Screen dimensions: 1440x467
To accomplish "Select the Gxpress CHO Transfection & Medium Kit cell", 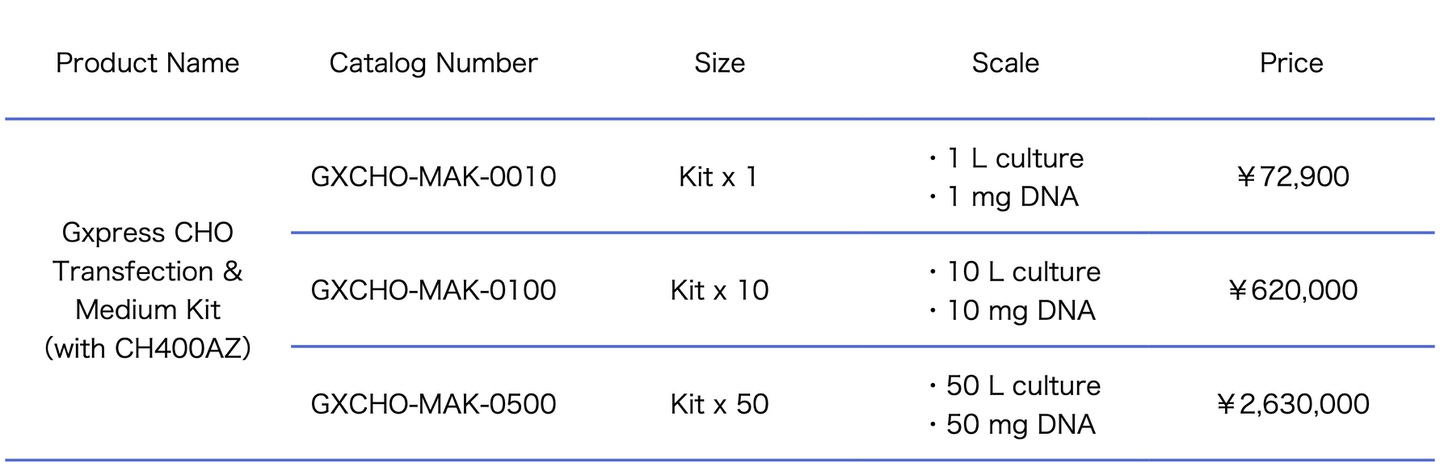I will pyautogui.click(x=148, y=290).
